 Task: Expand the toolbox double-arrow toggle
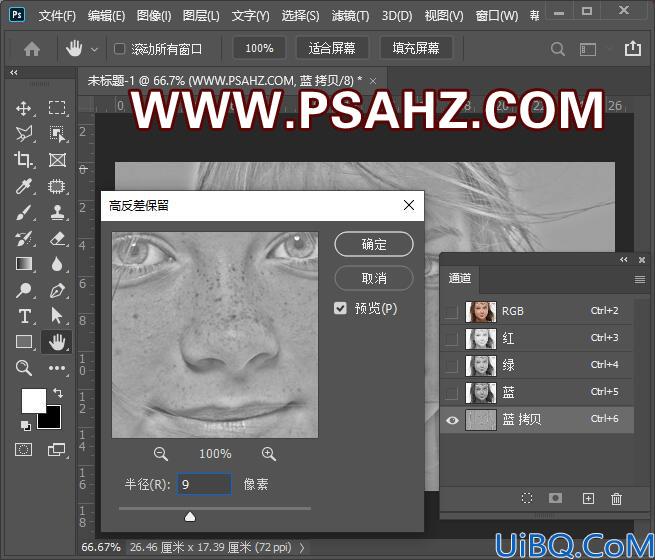14,72
